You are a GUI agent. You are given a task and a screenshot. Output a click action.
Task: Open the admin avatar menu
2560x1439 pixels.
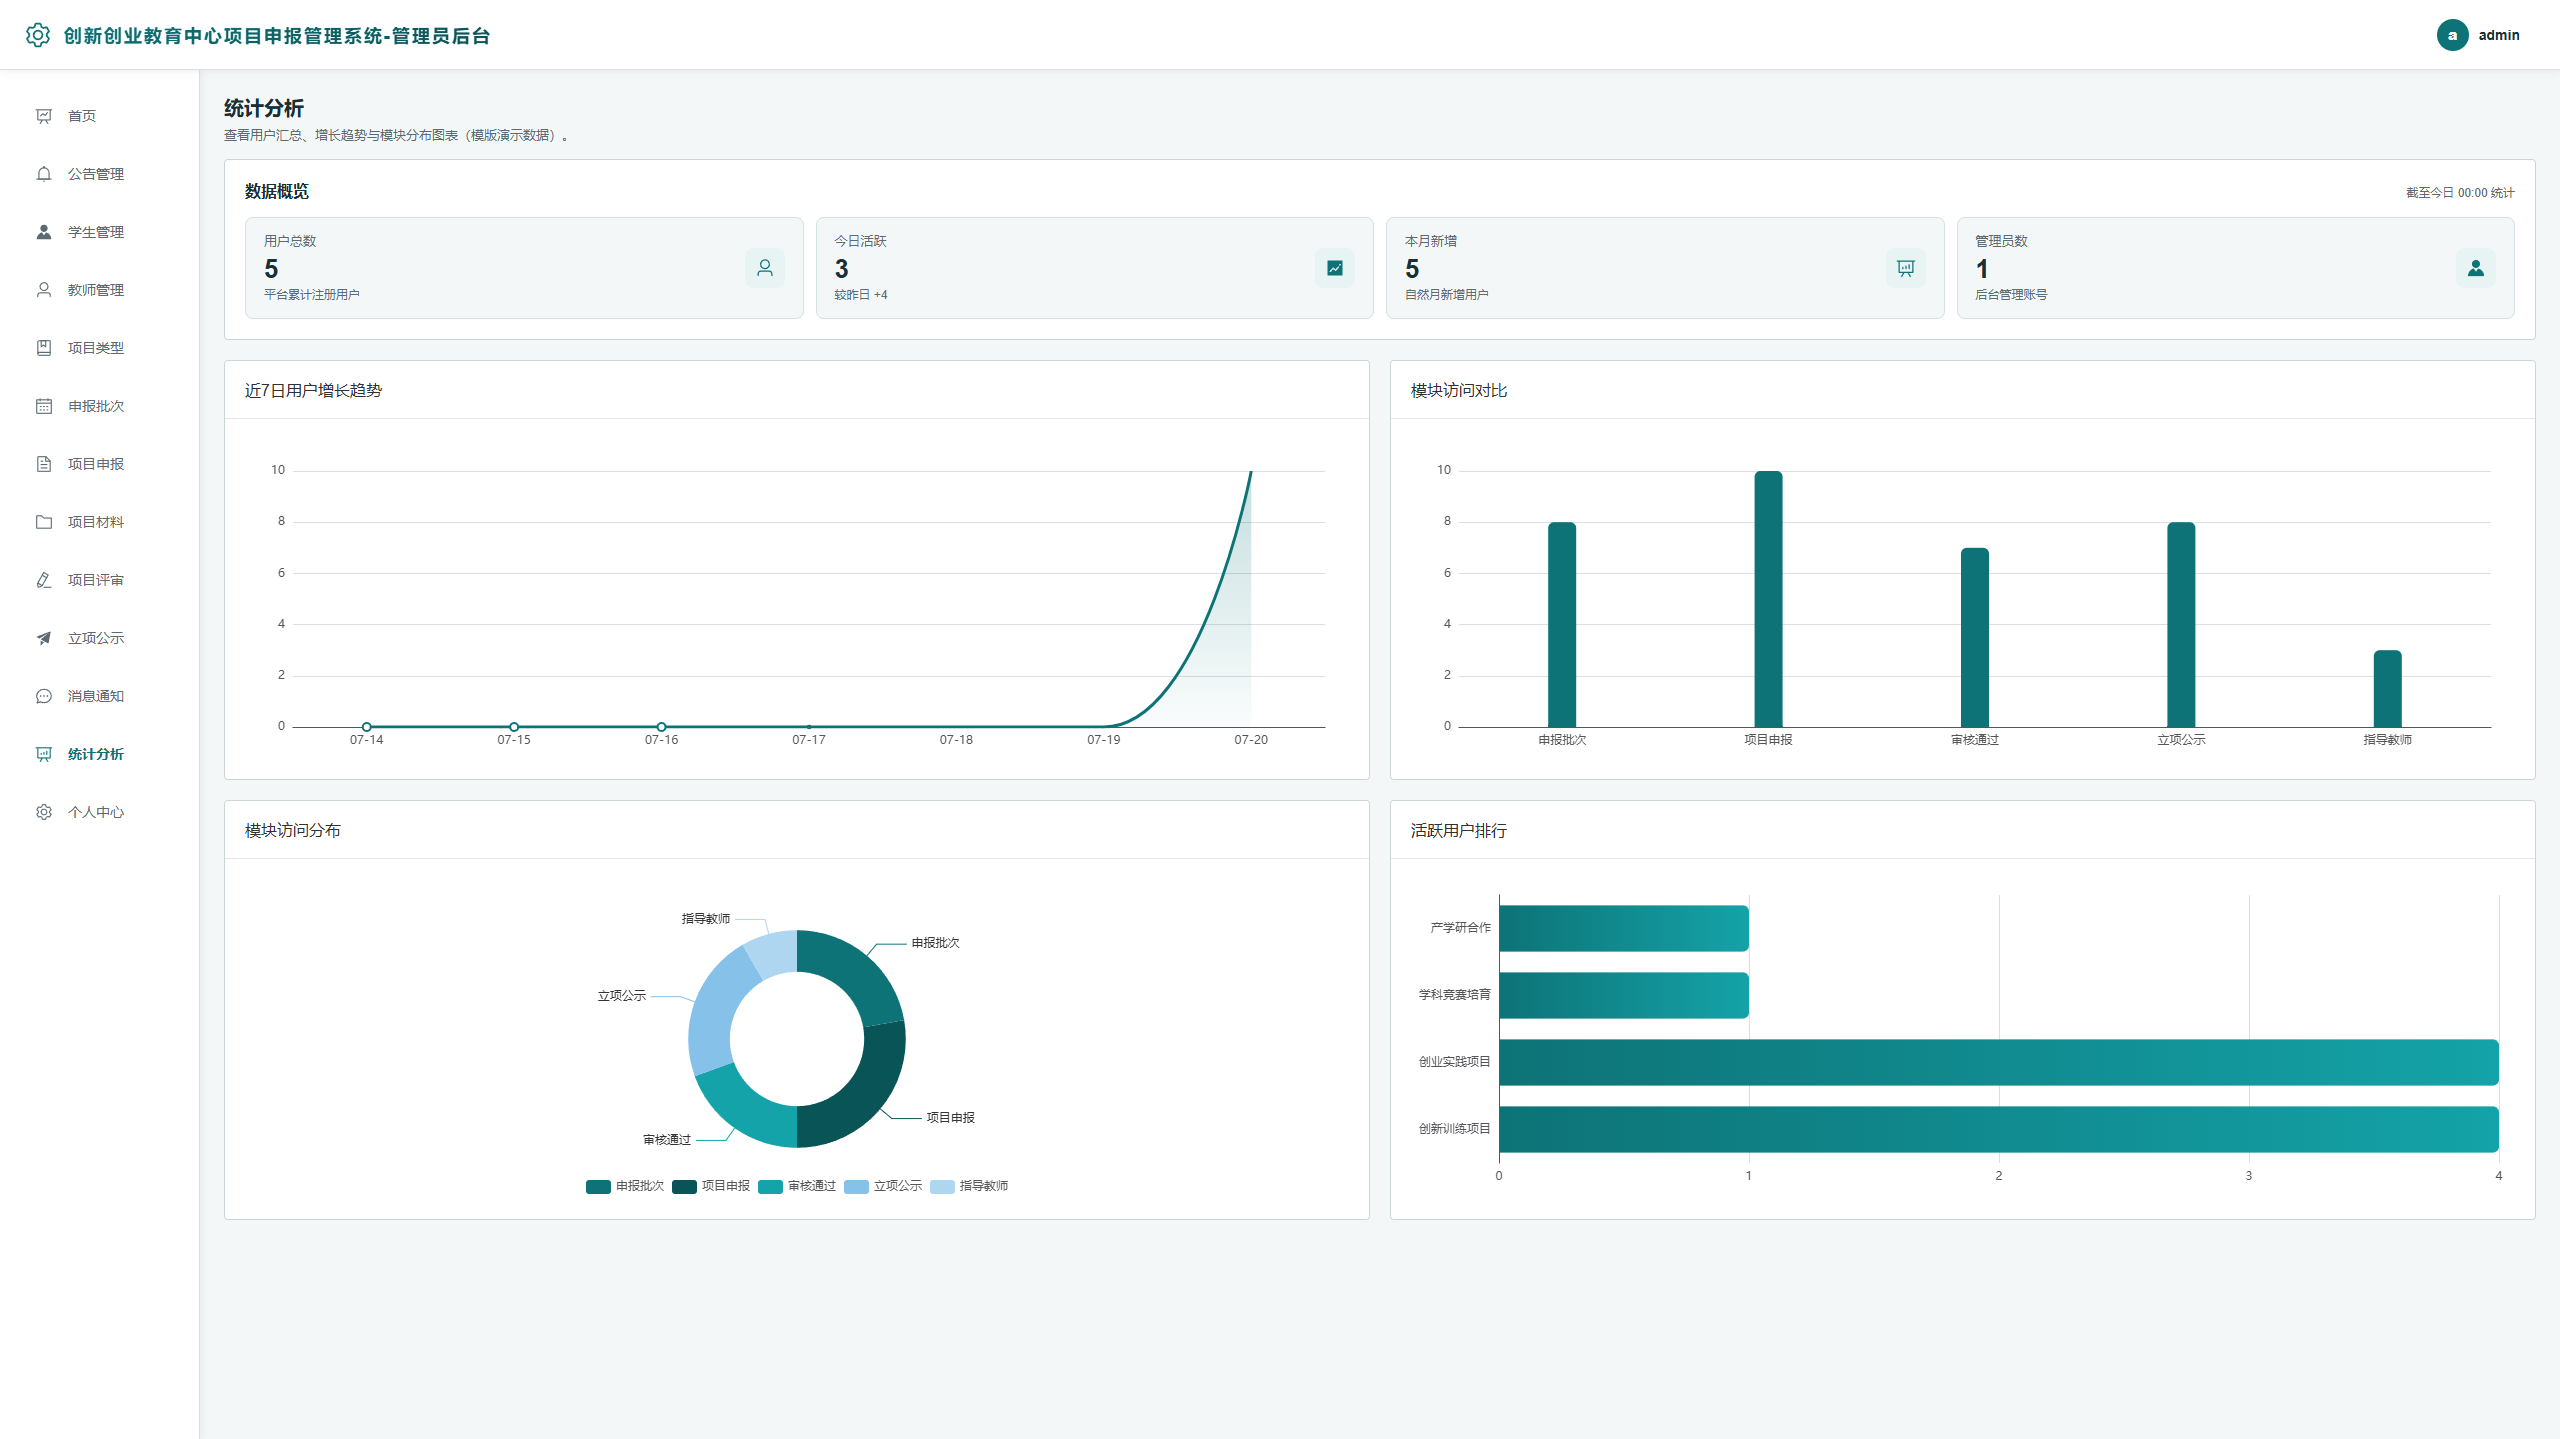pyautogui.click(x=2452, y=35)
